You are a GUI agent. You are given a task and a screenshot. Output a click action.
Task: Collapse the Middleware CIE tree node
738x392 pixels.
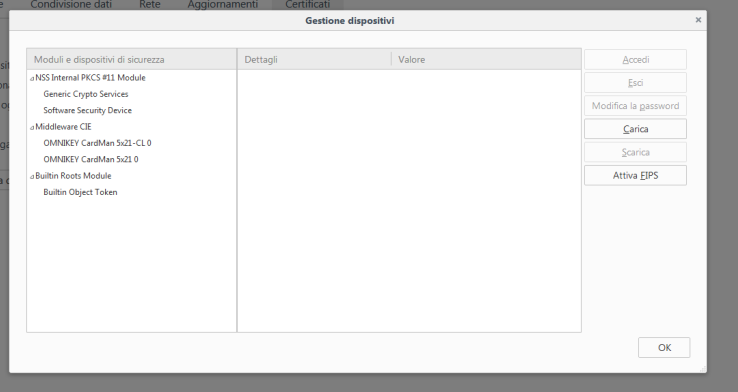tap(32, 128)
